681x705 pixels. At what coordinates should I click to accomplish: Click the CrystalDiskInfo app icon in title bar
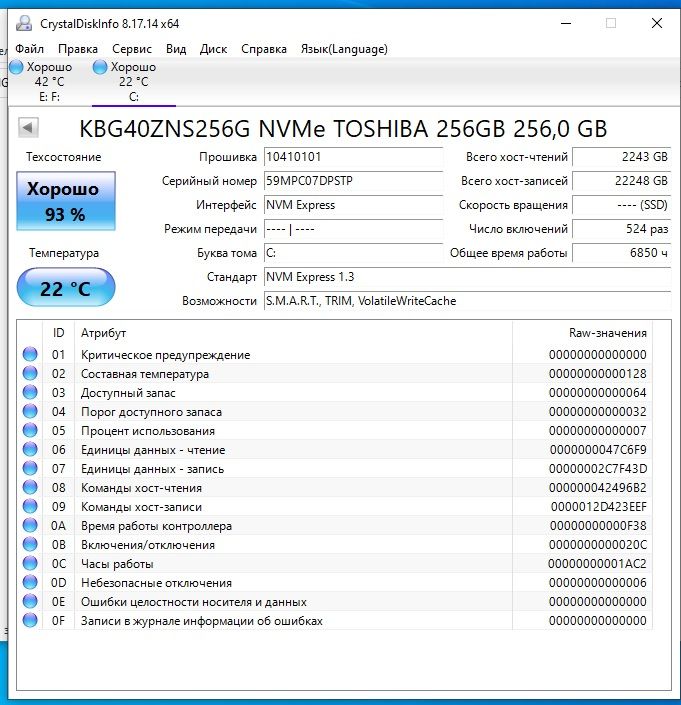click(x=24, y=23)
